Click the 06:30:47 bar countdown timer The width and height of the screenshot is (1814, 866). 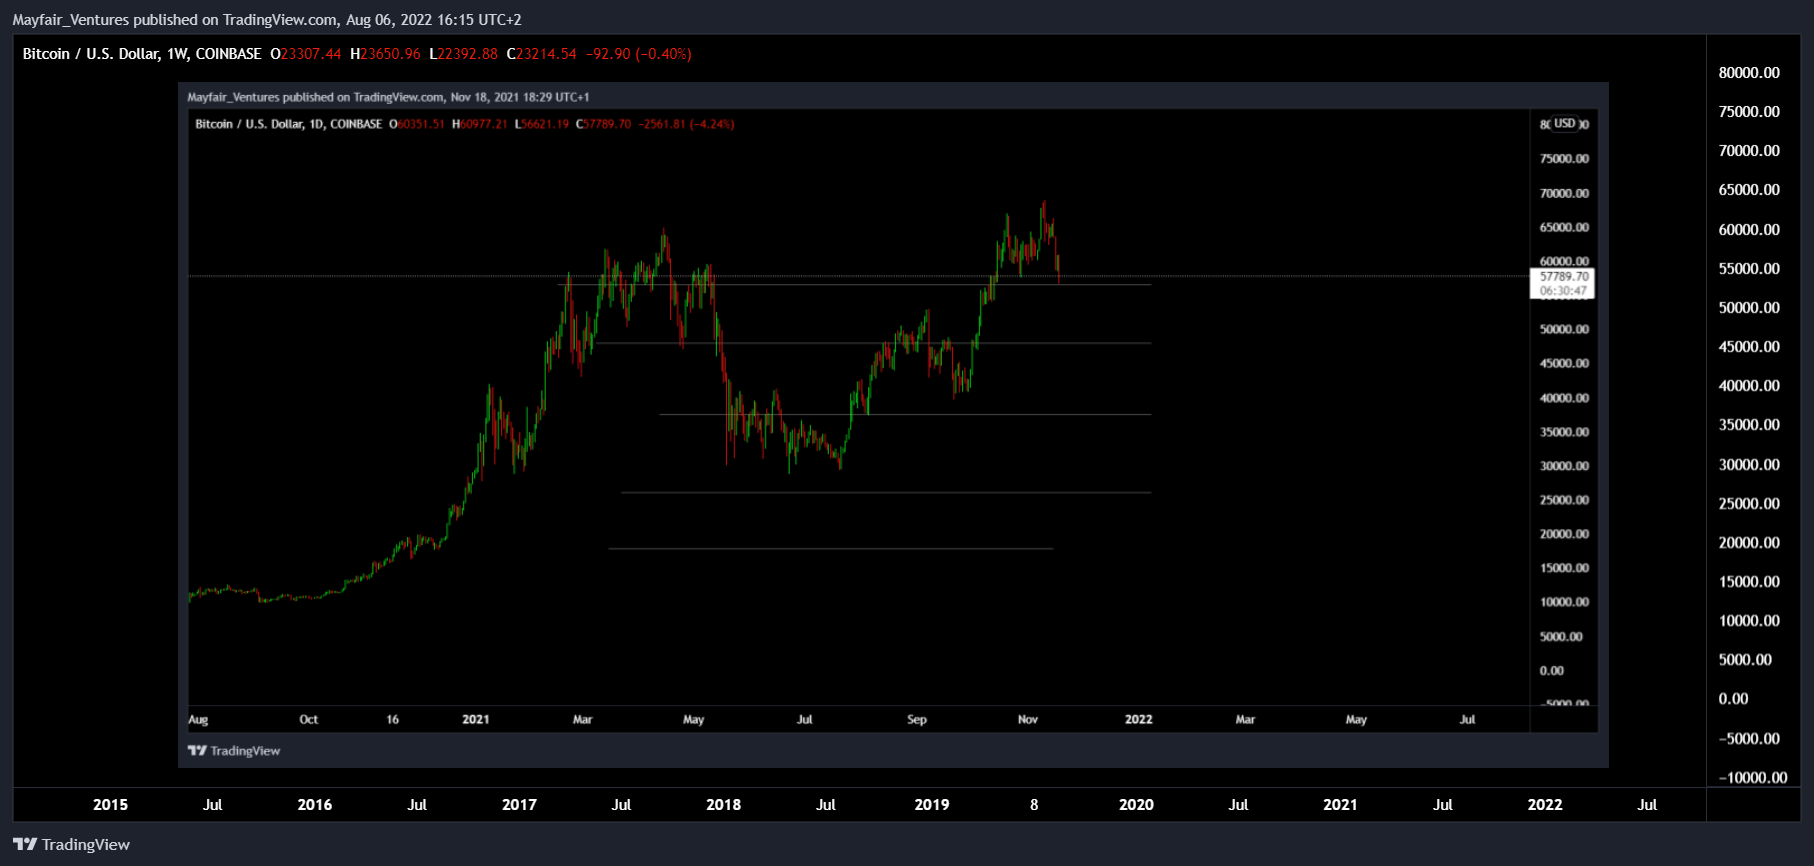(1563, 291)
